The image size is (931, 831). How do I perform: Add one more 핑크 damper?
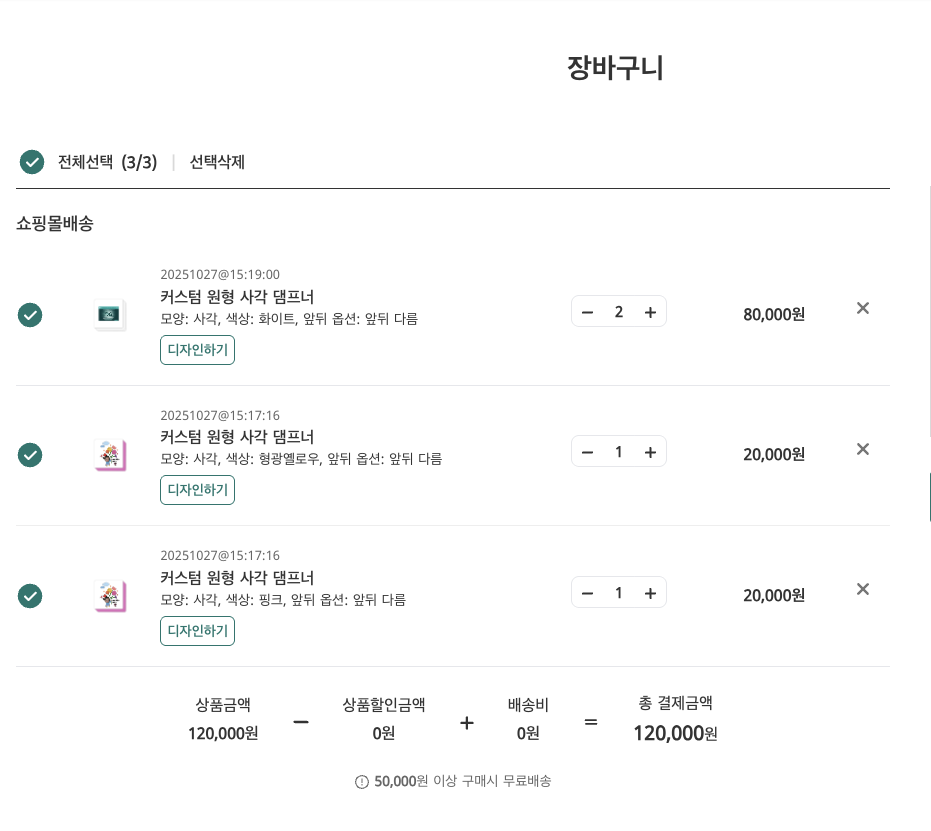pos(650,593)
